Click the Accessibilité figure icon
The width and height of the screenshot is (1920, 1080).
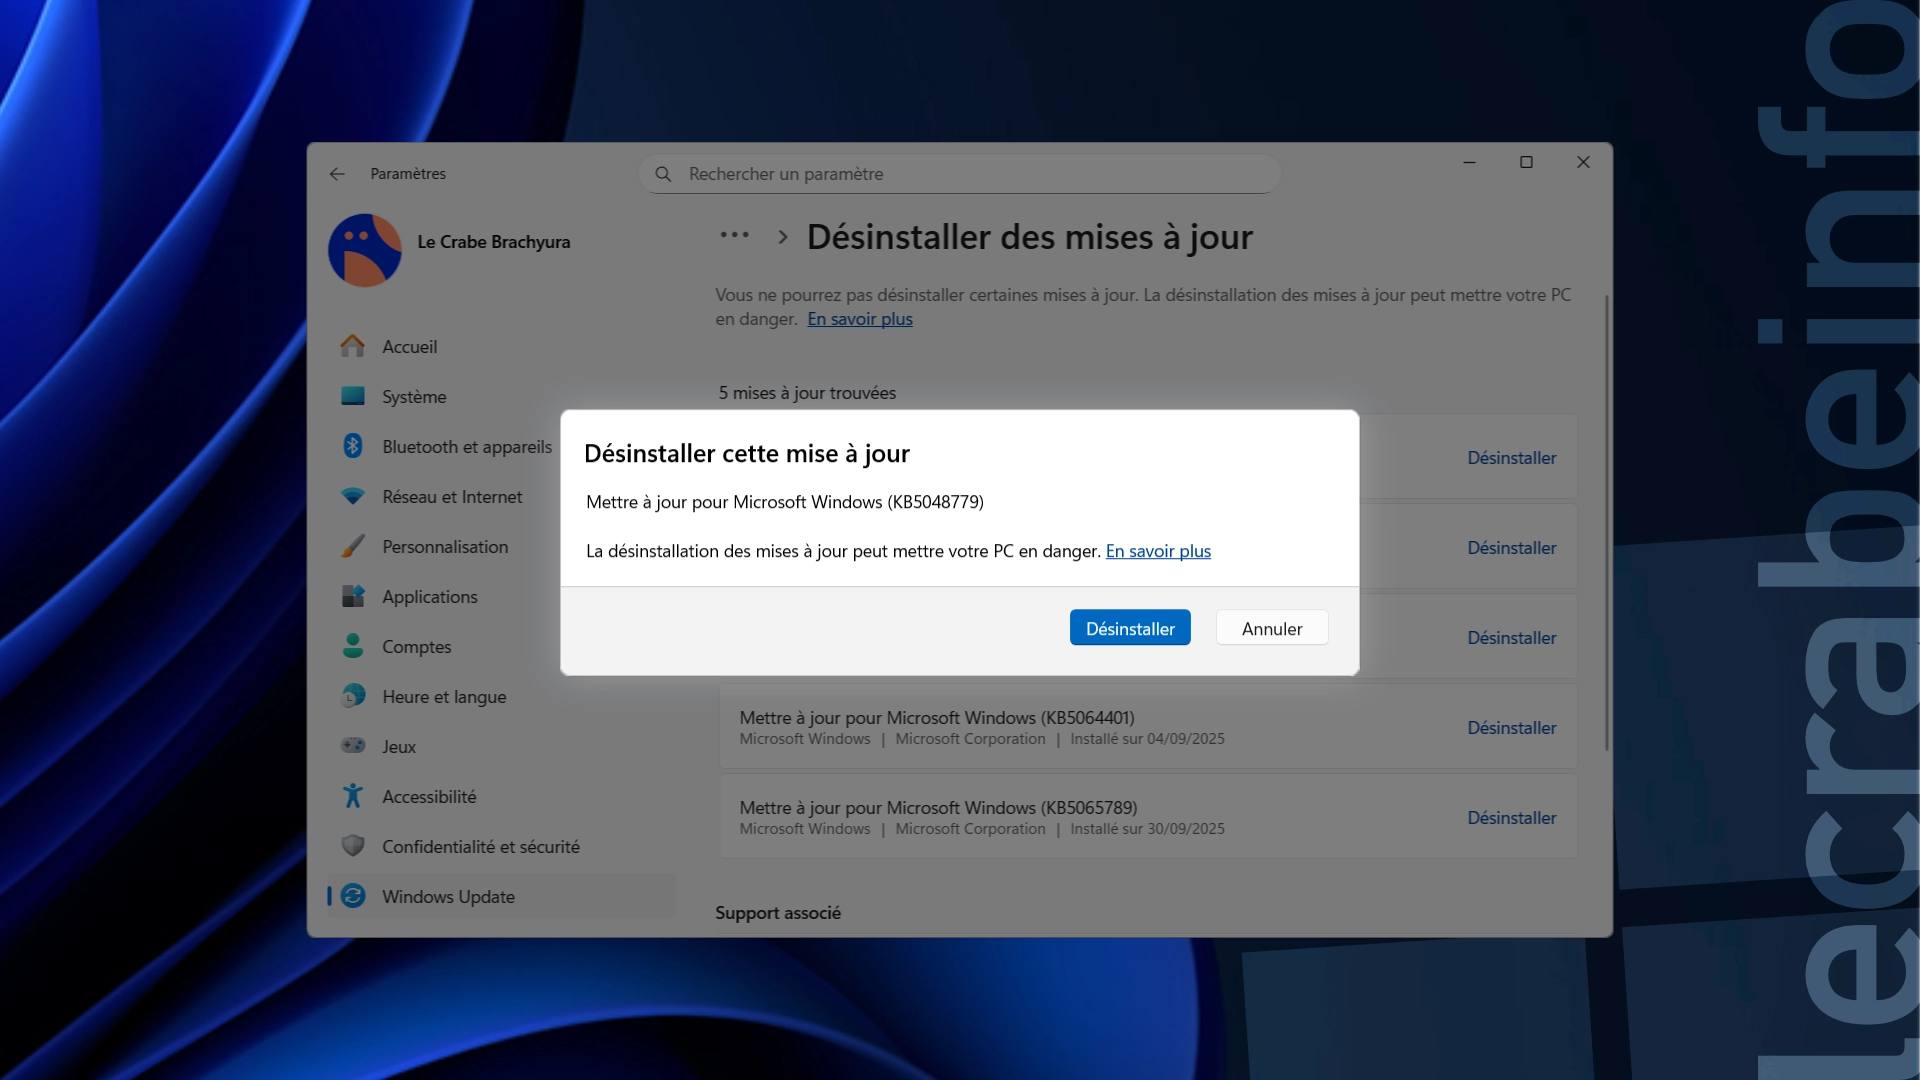click(x=352, y=796)
